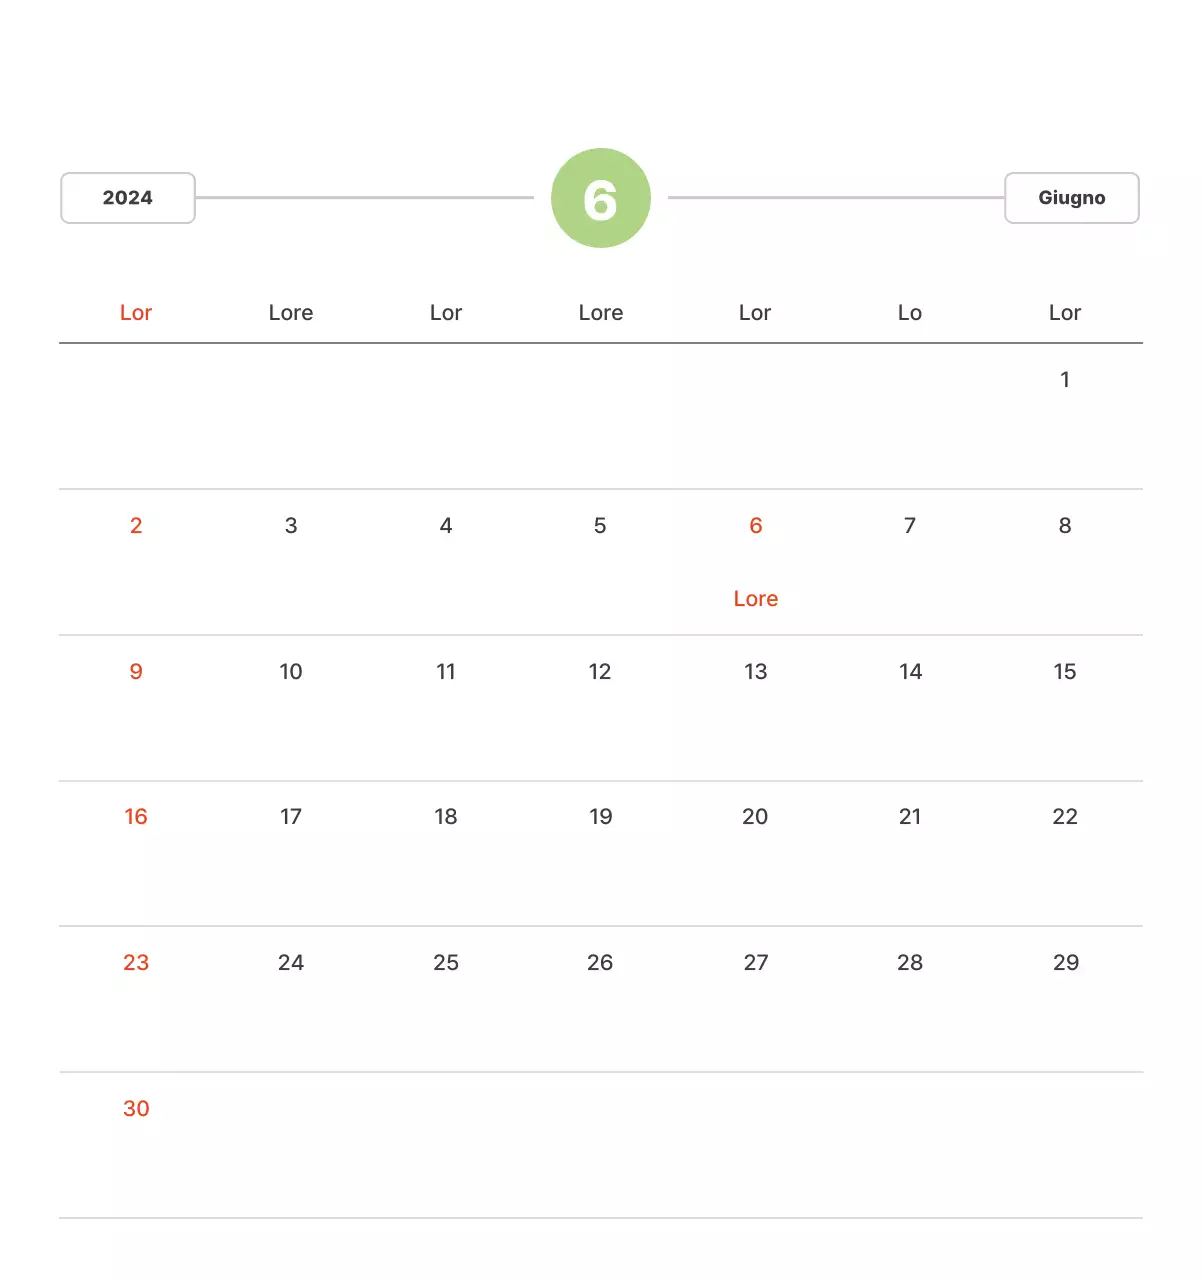Select day 29 in the calendar
The height and width of the screenshot is (1280, 1202).
(x=1065, y=963)
